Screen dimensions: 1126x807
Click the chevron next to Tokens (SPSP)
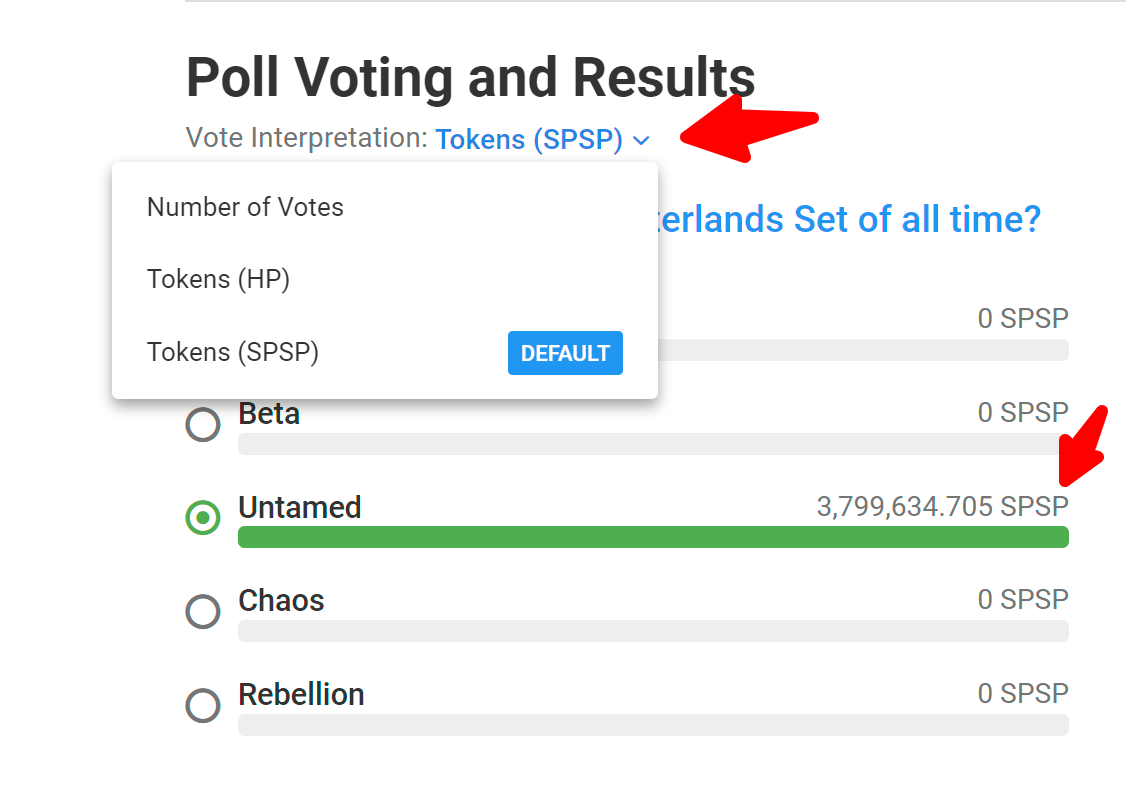pyautogui.click(x=641, y=141)
